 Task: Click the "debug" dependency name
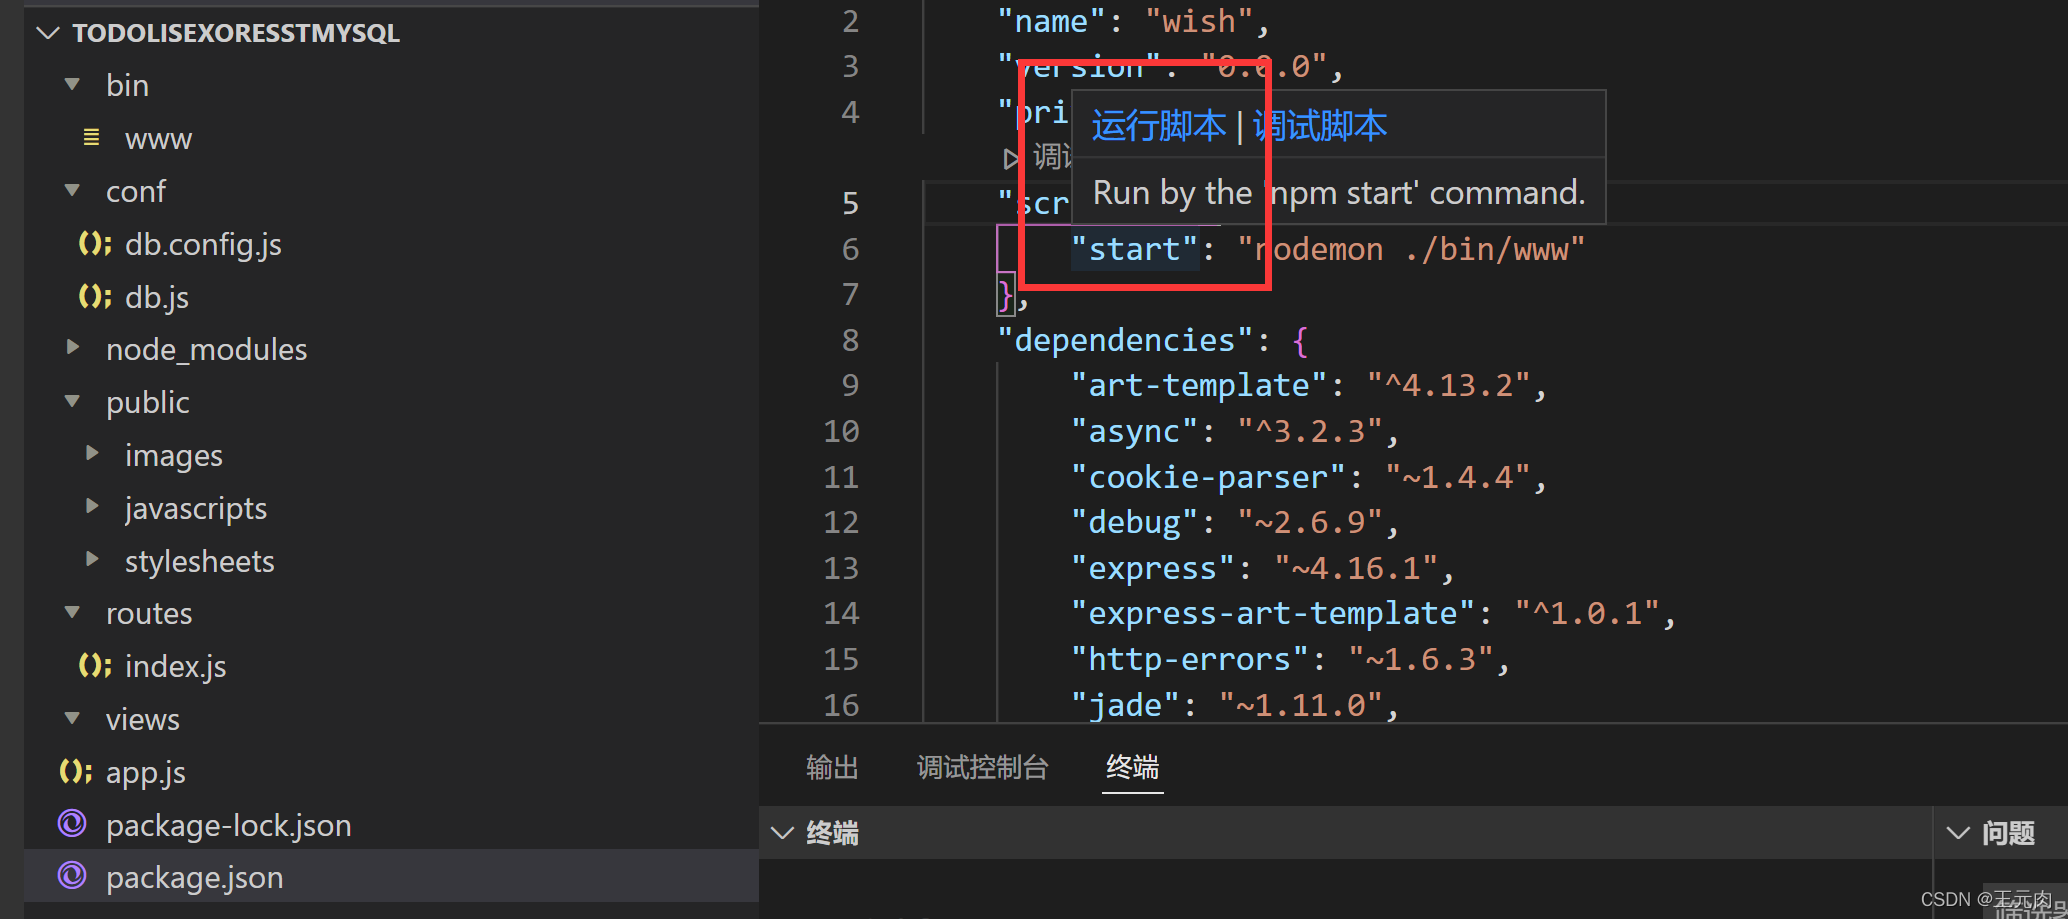click(x=1134, y=522)
